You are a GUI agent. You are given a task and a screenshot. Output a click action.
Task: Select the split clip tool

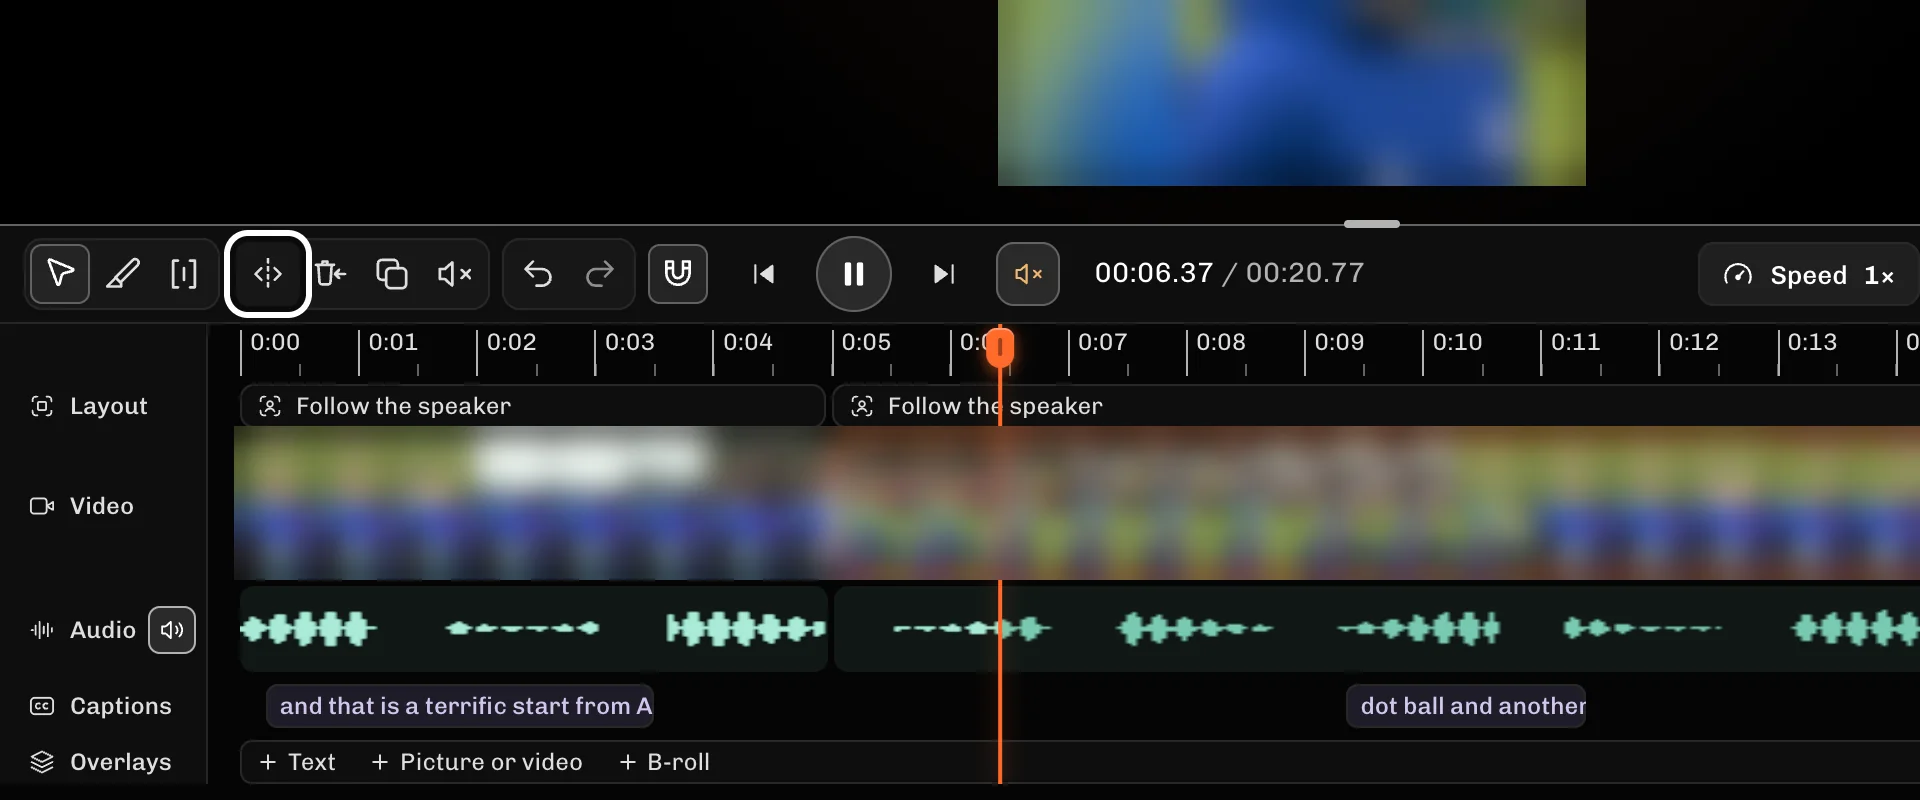pos(268,273)
